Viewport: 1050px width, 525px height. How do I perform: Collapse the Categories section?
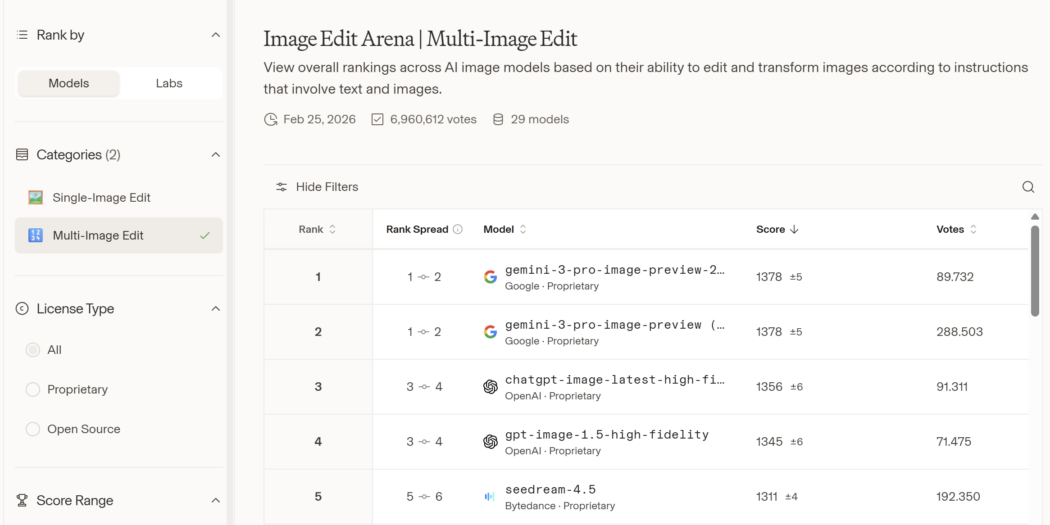[215, 155]
